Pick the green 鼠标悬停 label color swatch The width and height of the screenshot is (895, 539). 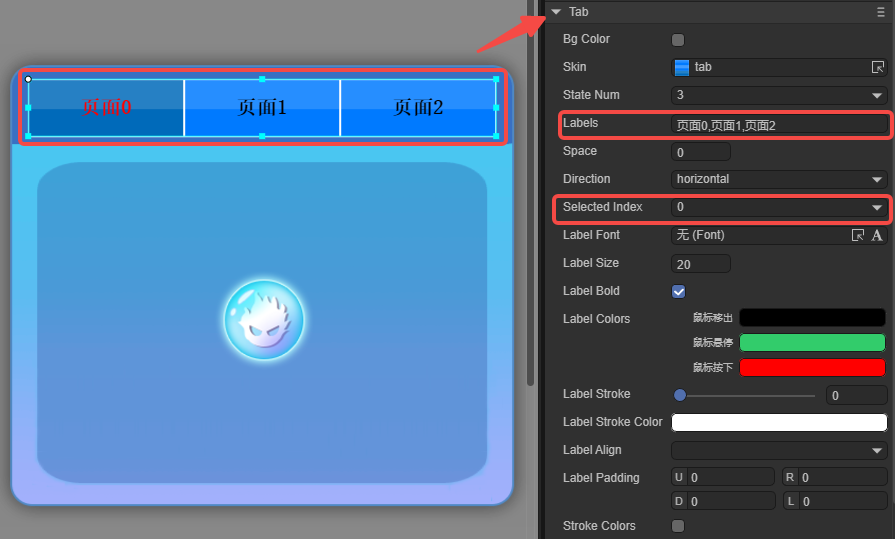[x=812, y=343]
